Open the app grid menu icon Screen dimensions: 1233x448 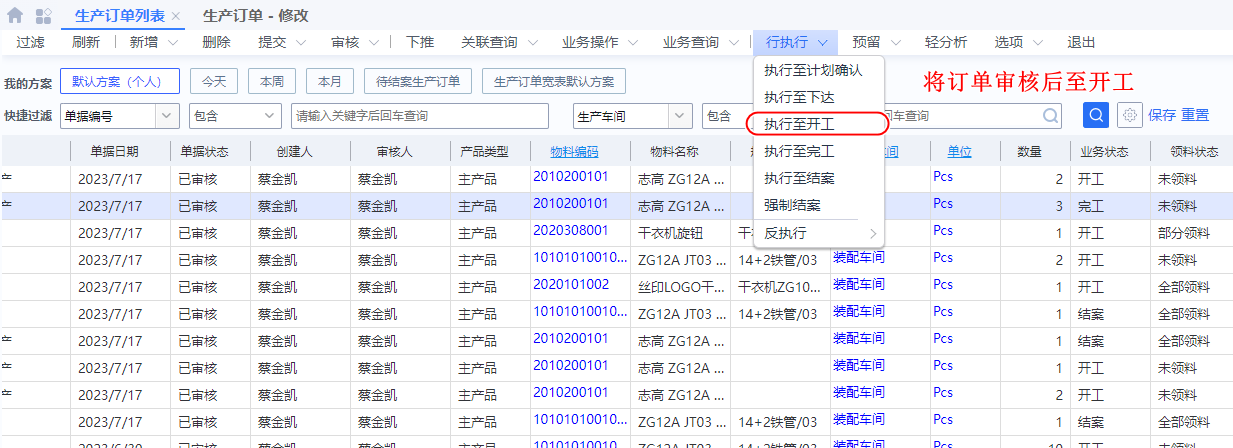pyautogui.click(x=43, y=16)
